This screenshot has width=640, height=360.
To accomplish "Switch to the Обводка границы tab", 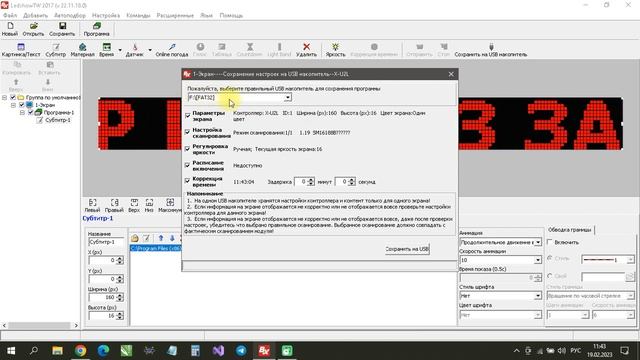I will (x=569, y=229).
